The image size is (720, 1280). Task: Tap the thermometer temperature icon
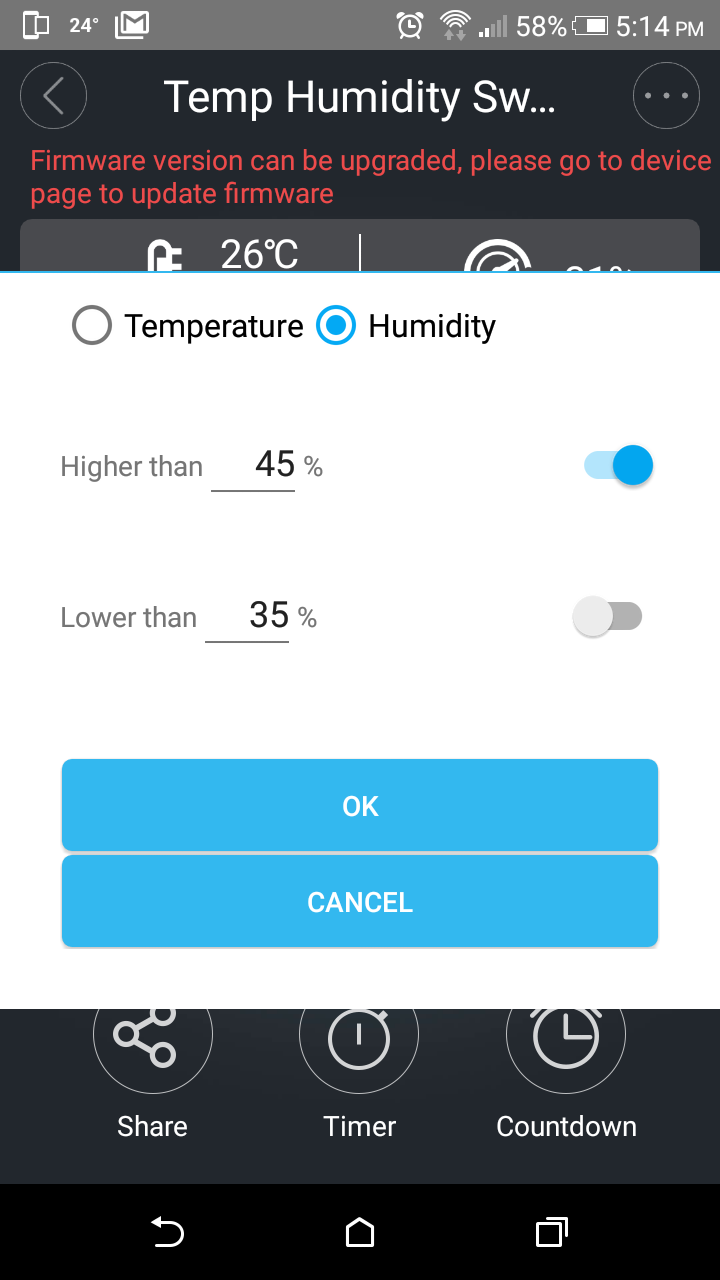click(x=164, y=255)
